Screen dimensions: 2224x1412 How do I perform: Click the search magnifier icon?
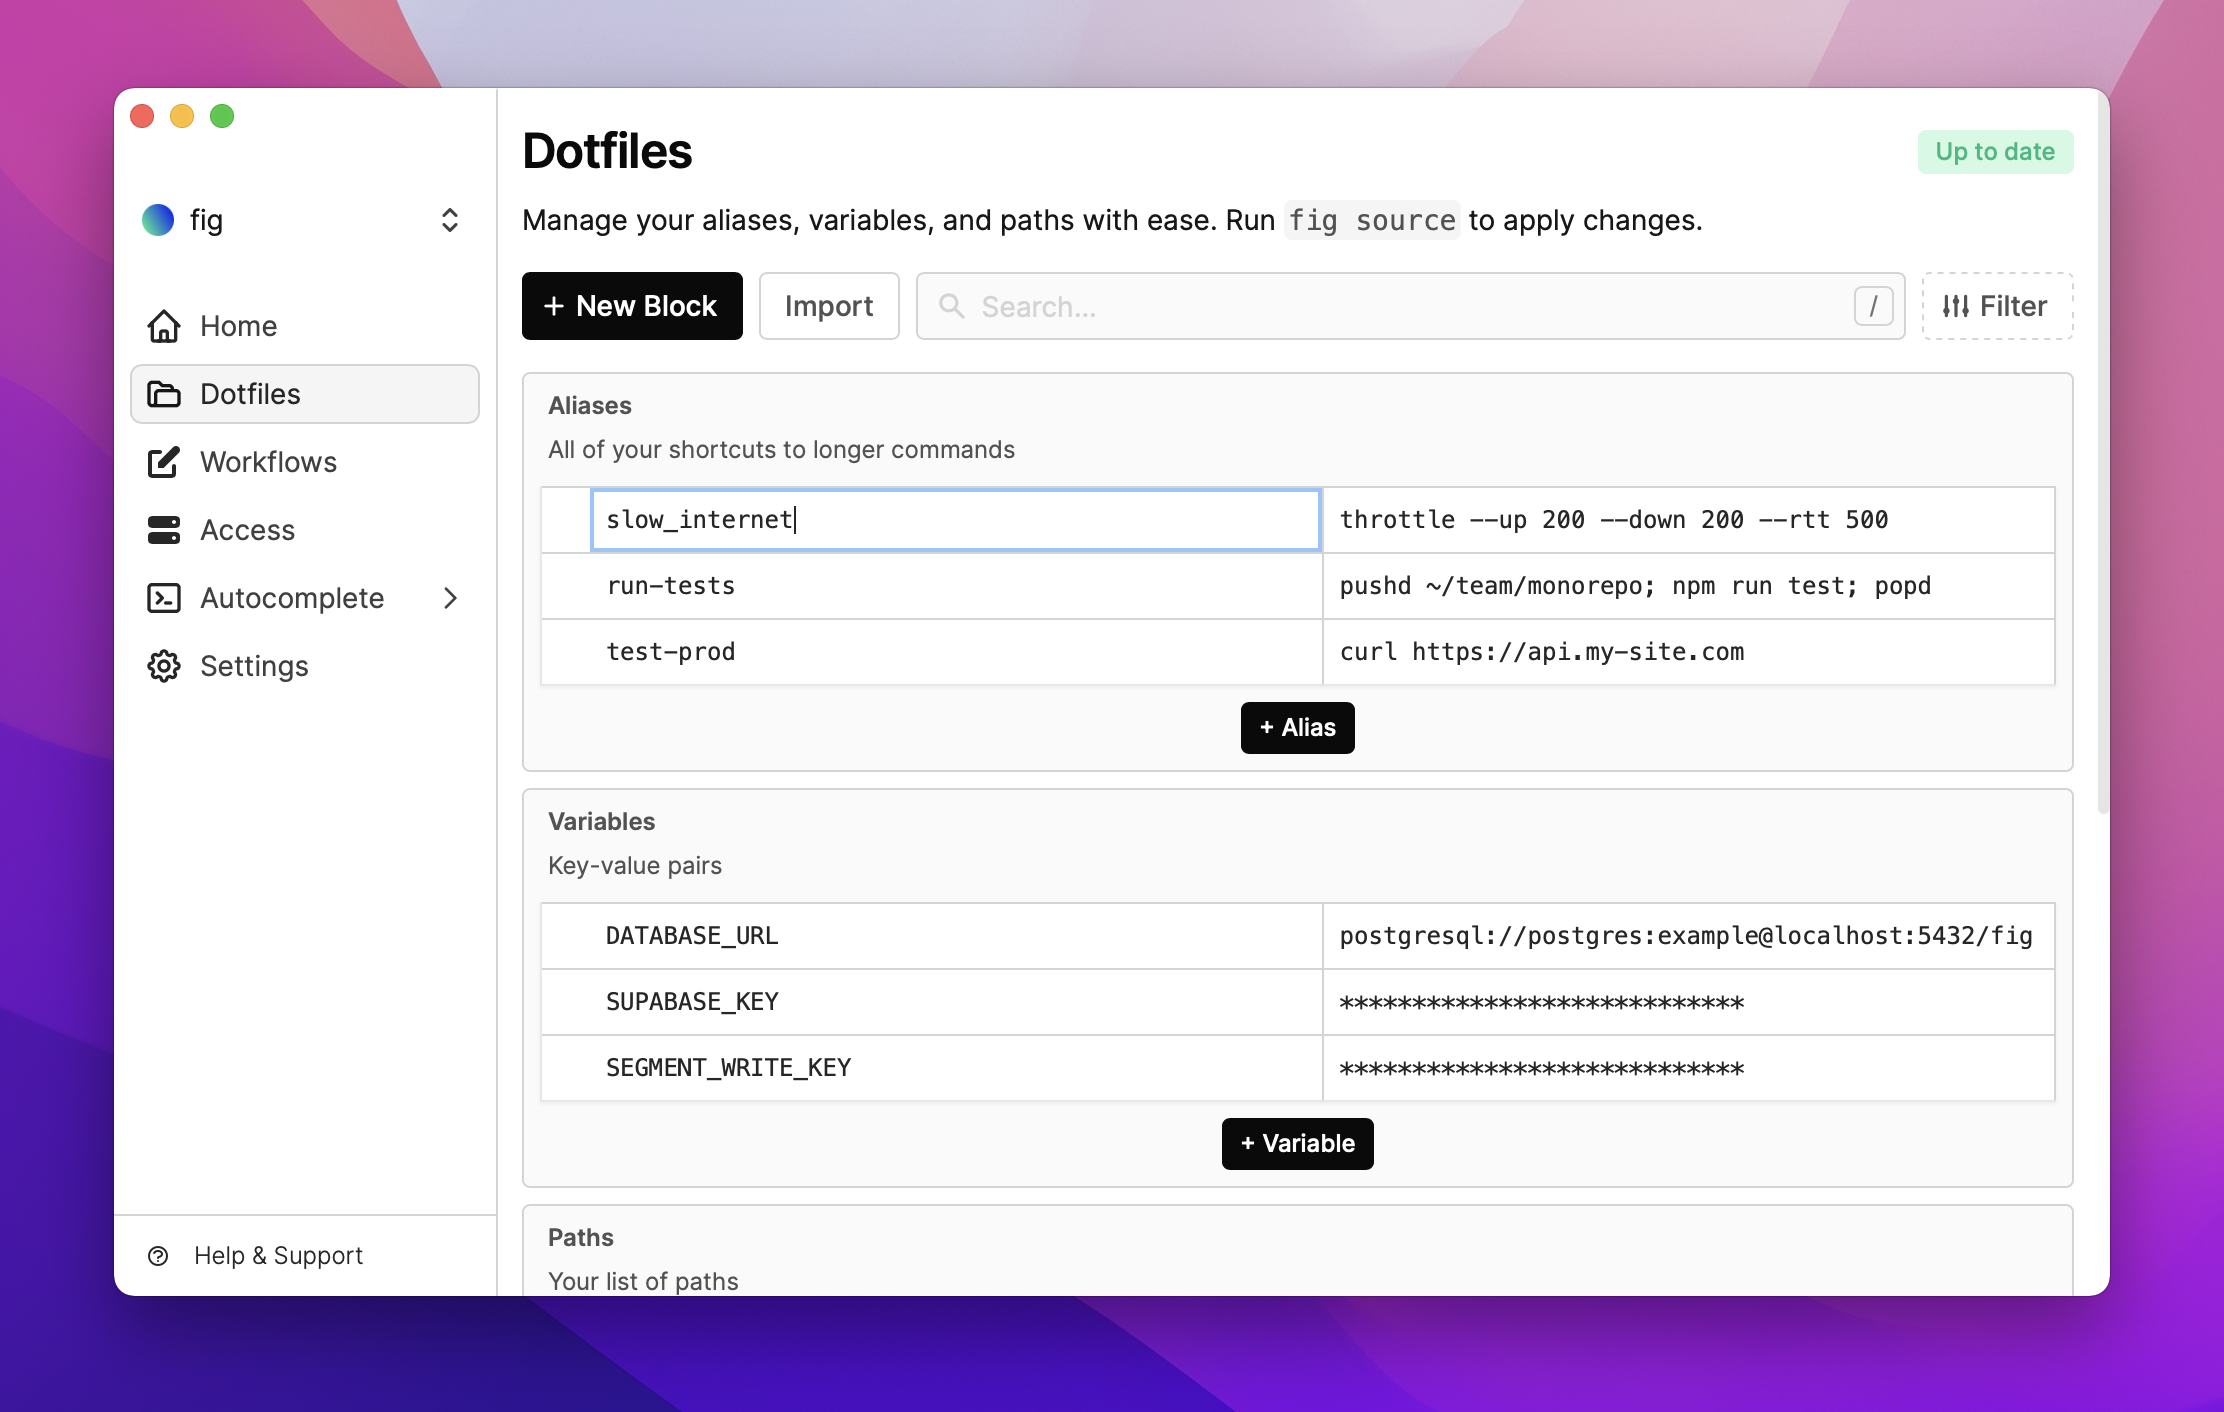[x=952, y=306]
